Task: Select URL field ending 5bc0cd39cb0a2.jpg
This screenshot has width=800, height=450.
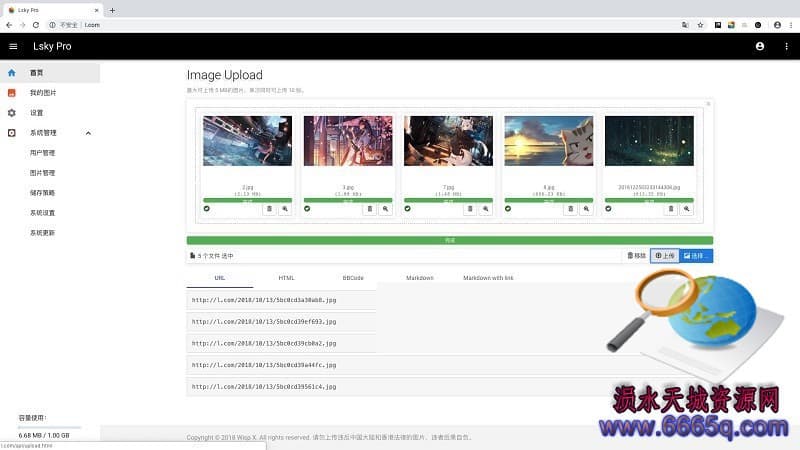Action: [x=281, y=343]
